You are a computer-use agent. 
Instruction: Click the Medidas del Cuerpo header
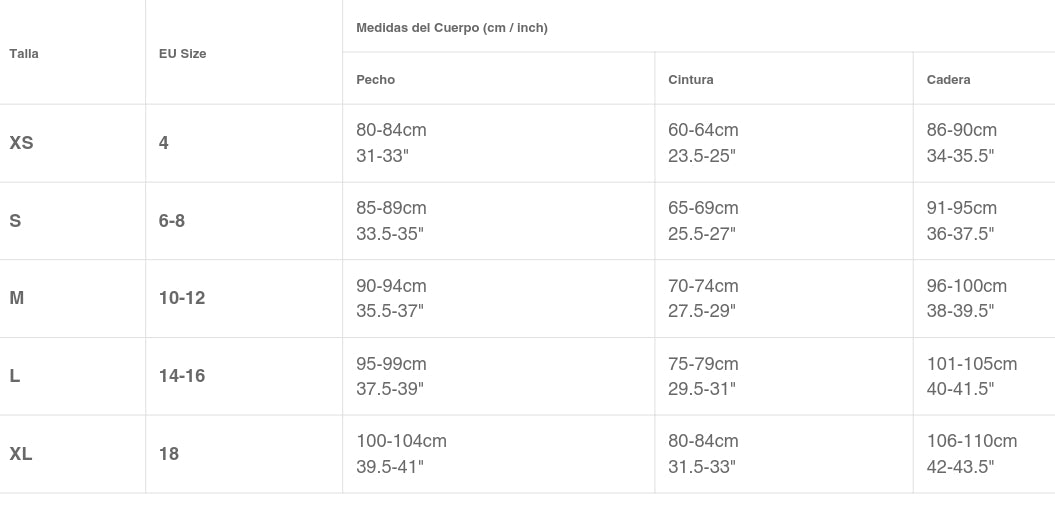click(x=452, y=28)
